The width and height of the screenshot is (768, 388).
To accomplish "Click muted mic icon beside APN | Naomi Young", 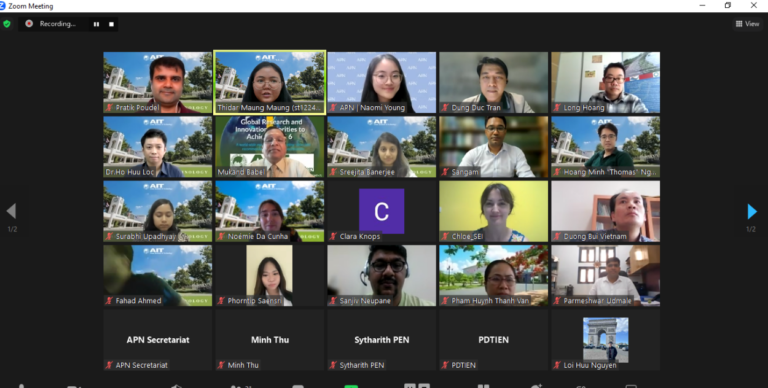I will (x=333, y=108).
